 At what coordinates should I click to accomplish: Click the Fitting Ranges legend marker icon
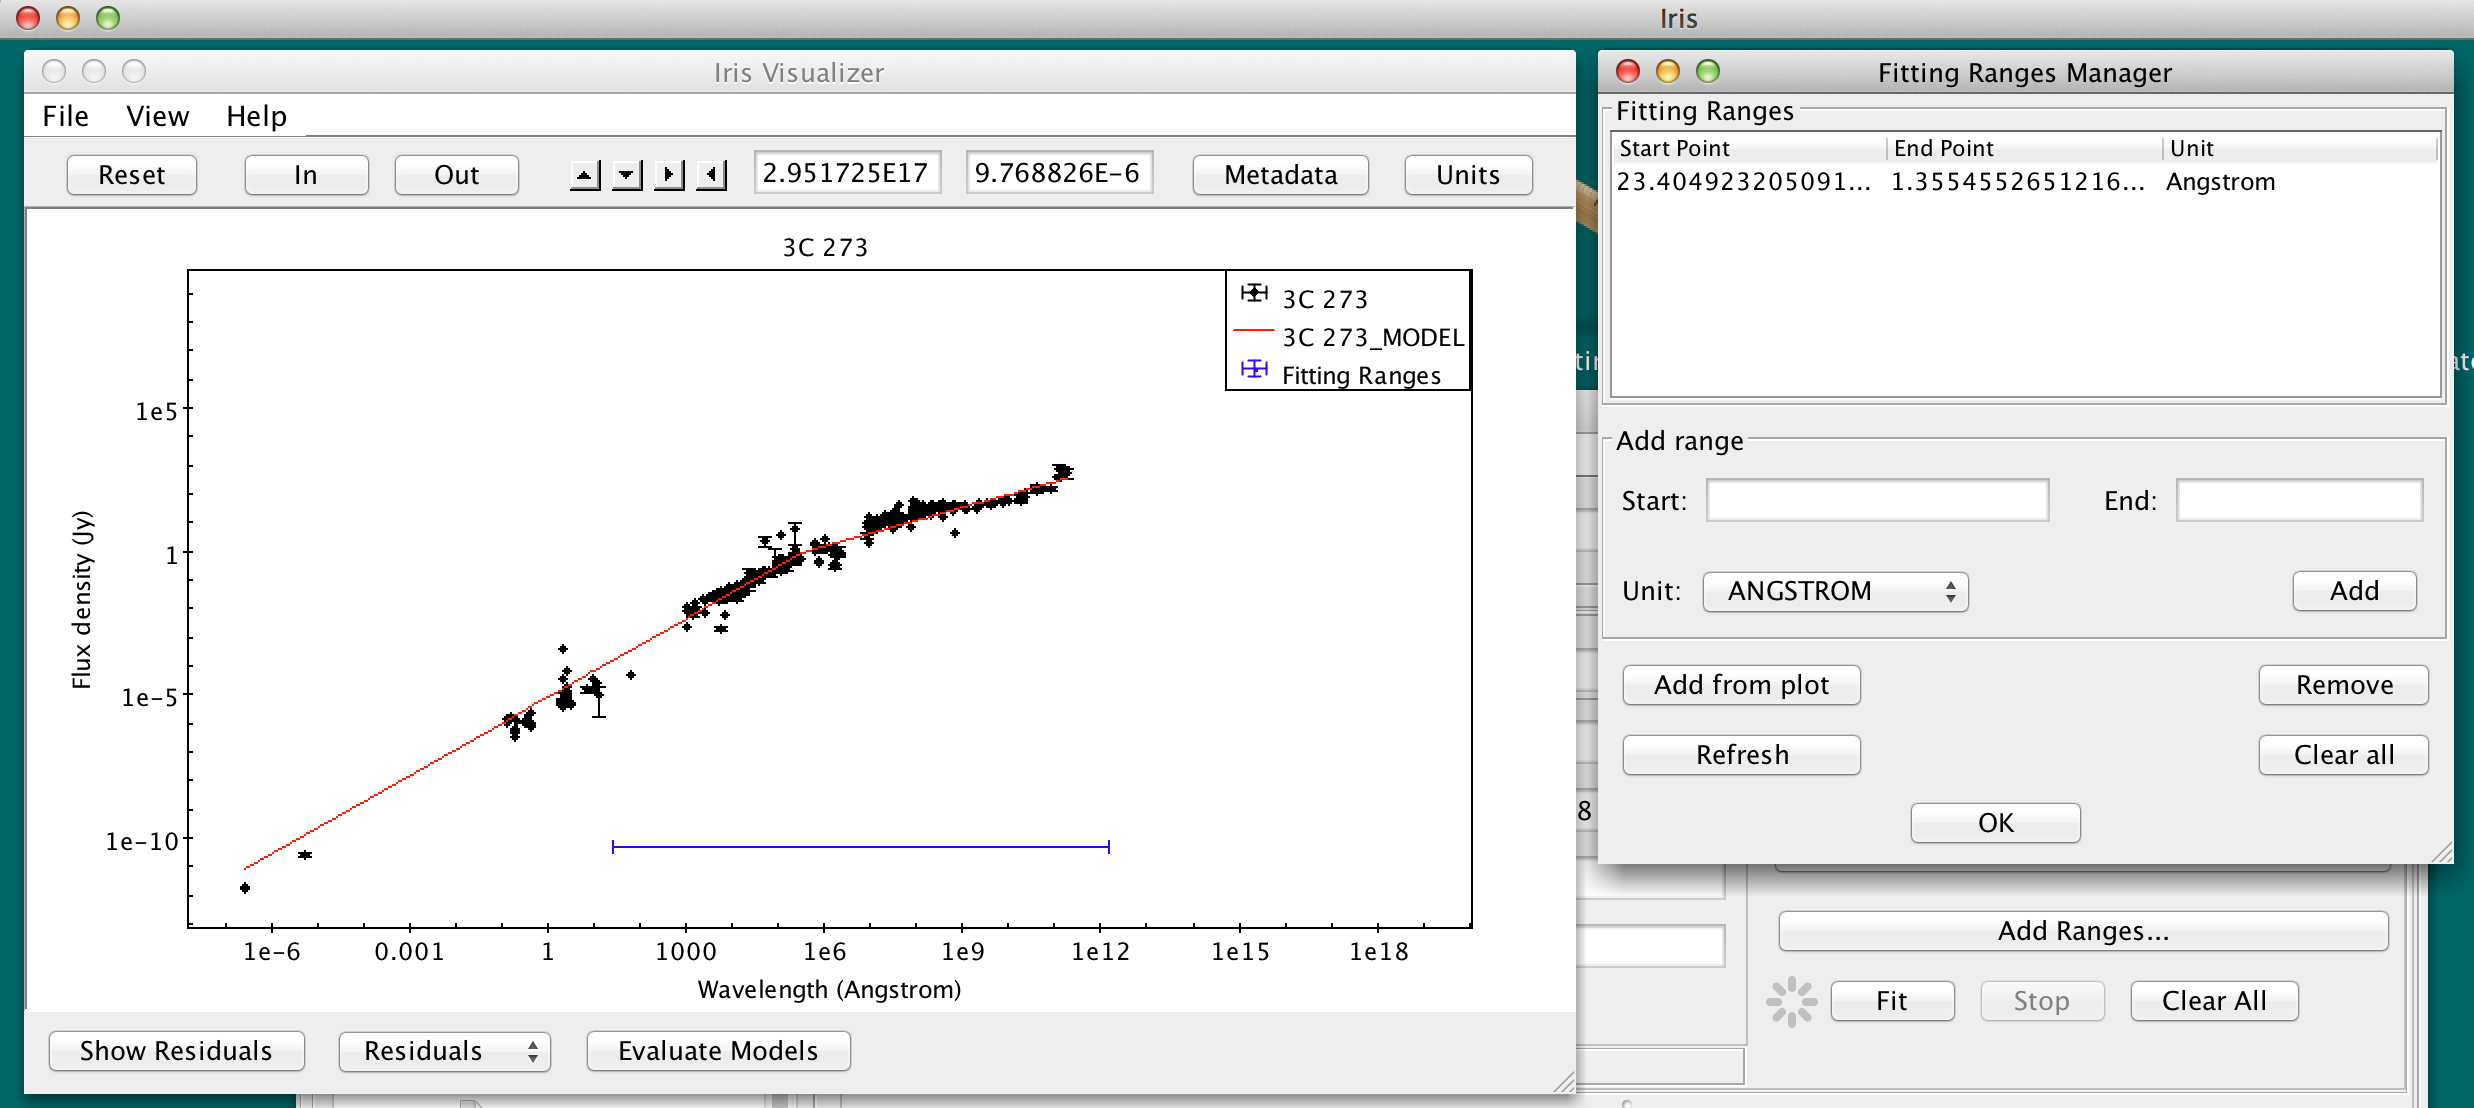(x=1254, y=370)
